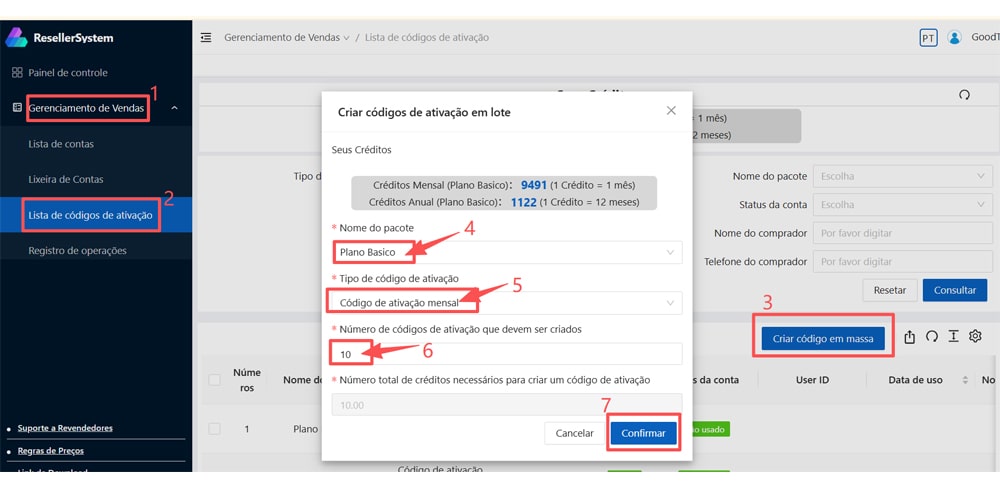Go to Registro de operações
The height and width of the screenshot is (492, 1000).
tap(77, 251)
